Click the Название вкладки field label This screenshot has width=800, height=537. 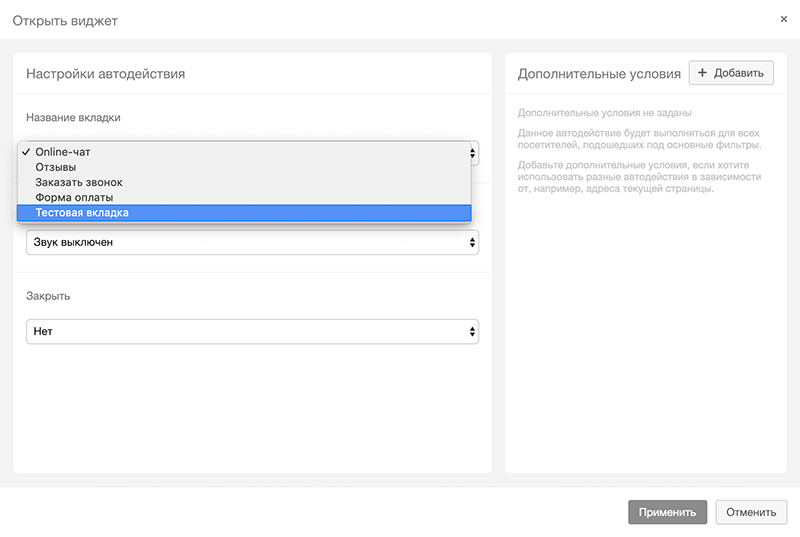73,118
